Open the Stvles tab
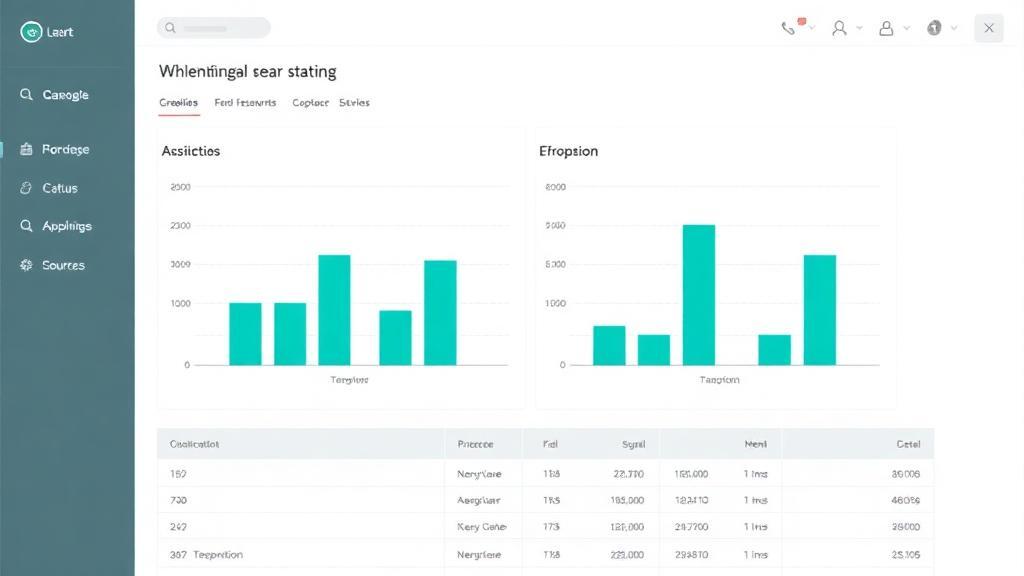This screenshot has width=1024, height=576. point(354,103)
